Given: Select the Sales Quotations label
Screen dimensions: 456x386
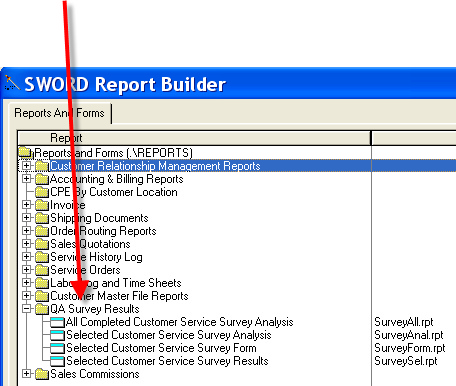Looking at the screenshot, I should click(x=90, y=244).
